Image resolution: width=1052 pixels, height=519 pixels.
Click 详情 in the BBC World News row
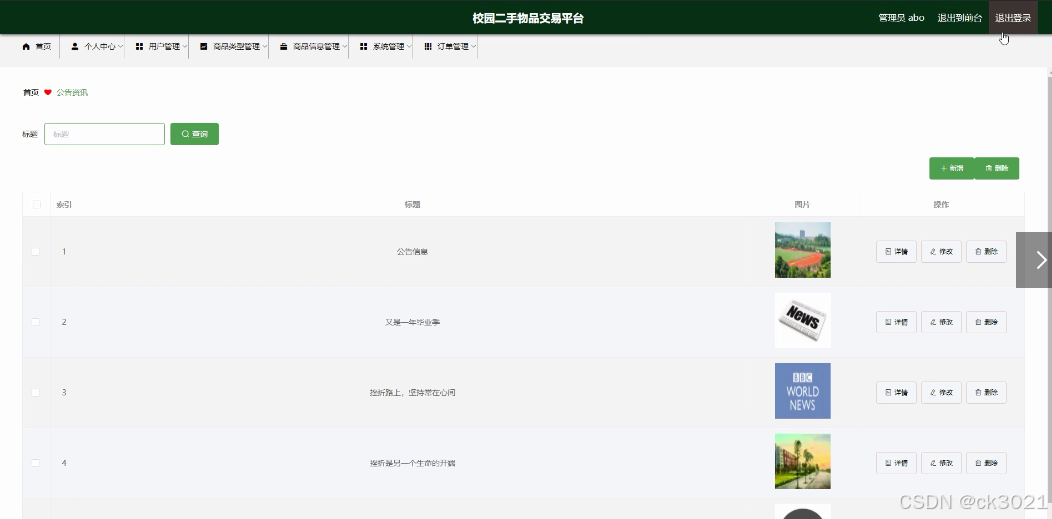click(x=896, y=392)
